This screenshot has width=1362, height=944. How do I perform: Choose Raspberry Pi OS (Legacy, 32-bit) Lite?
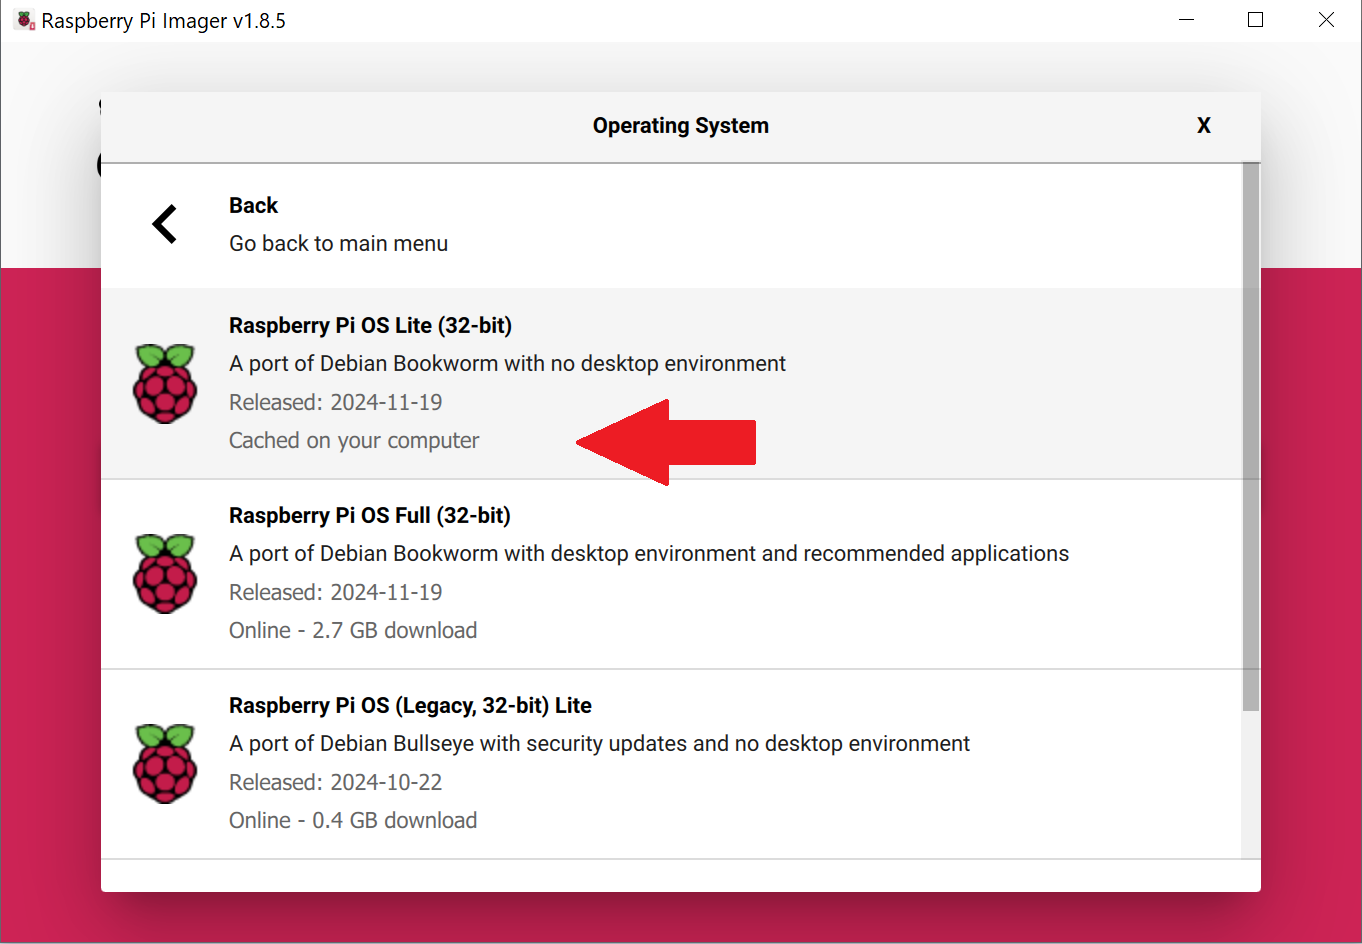pos(671,764)
